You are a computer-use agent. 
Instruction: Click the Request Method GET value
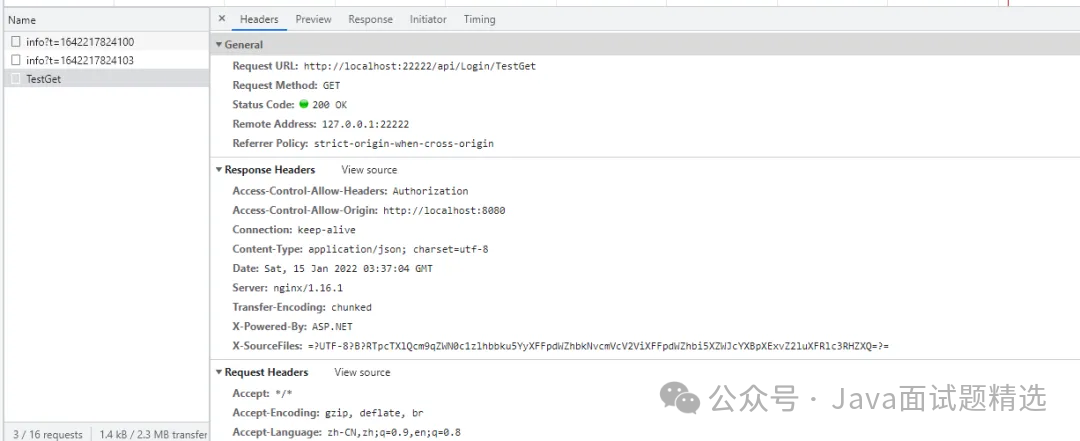[331, 85]
